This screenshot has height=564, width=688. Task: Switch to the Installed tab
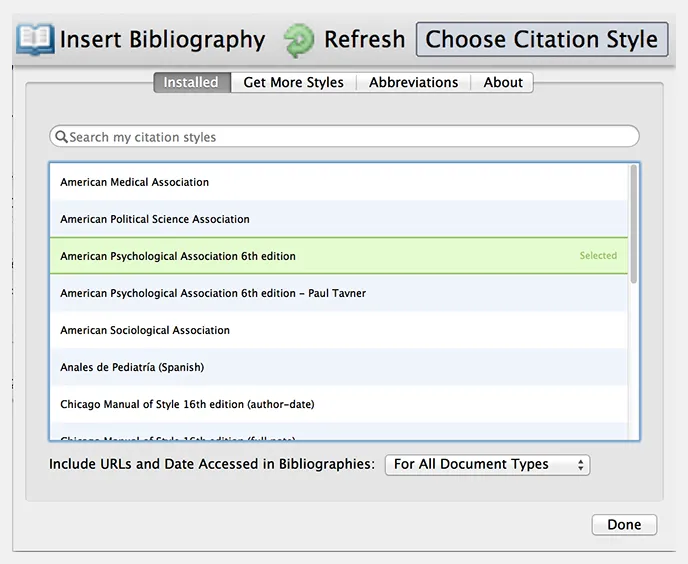point(191,82)
